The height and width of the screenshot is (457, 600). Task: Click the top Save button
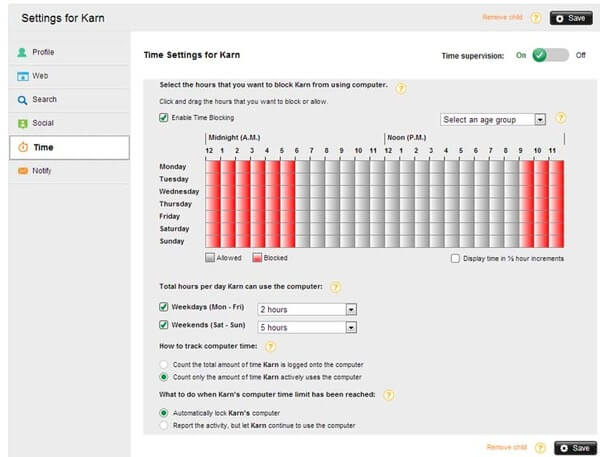coord(572,18)
